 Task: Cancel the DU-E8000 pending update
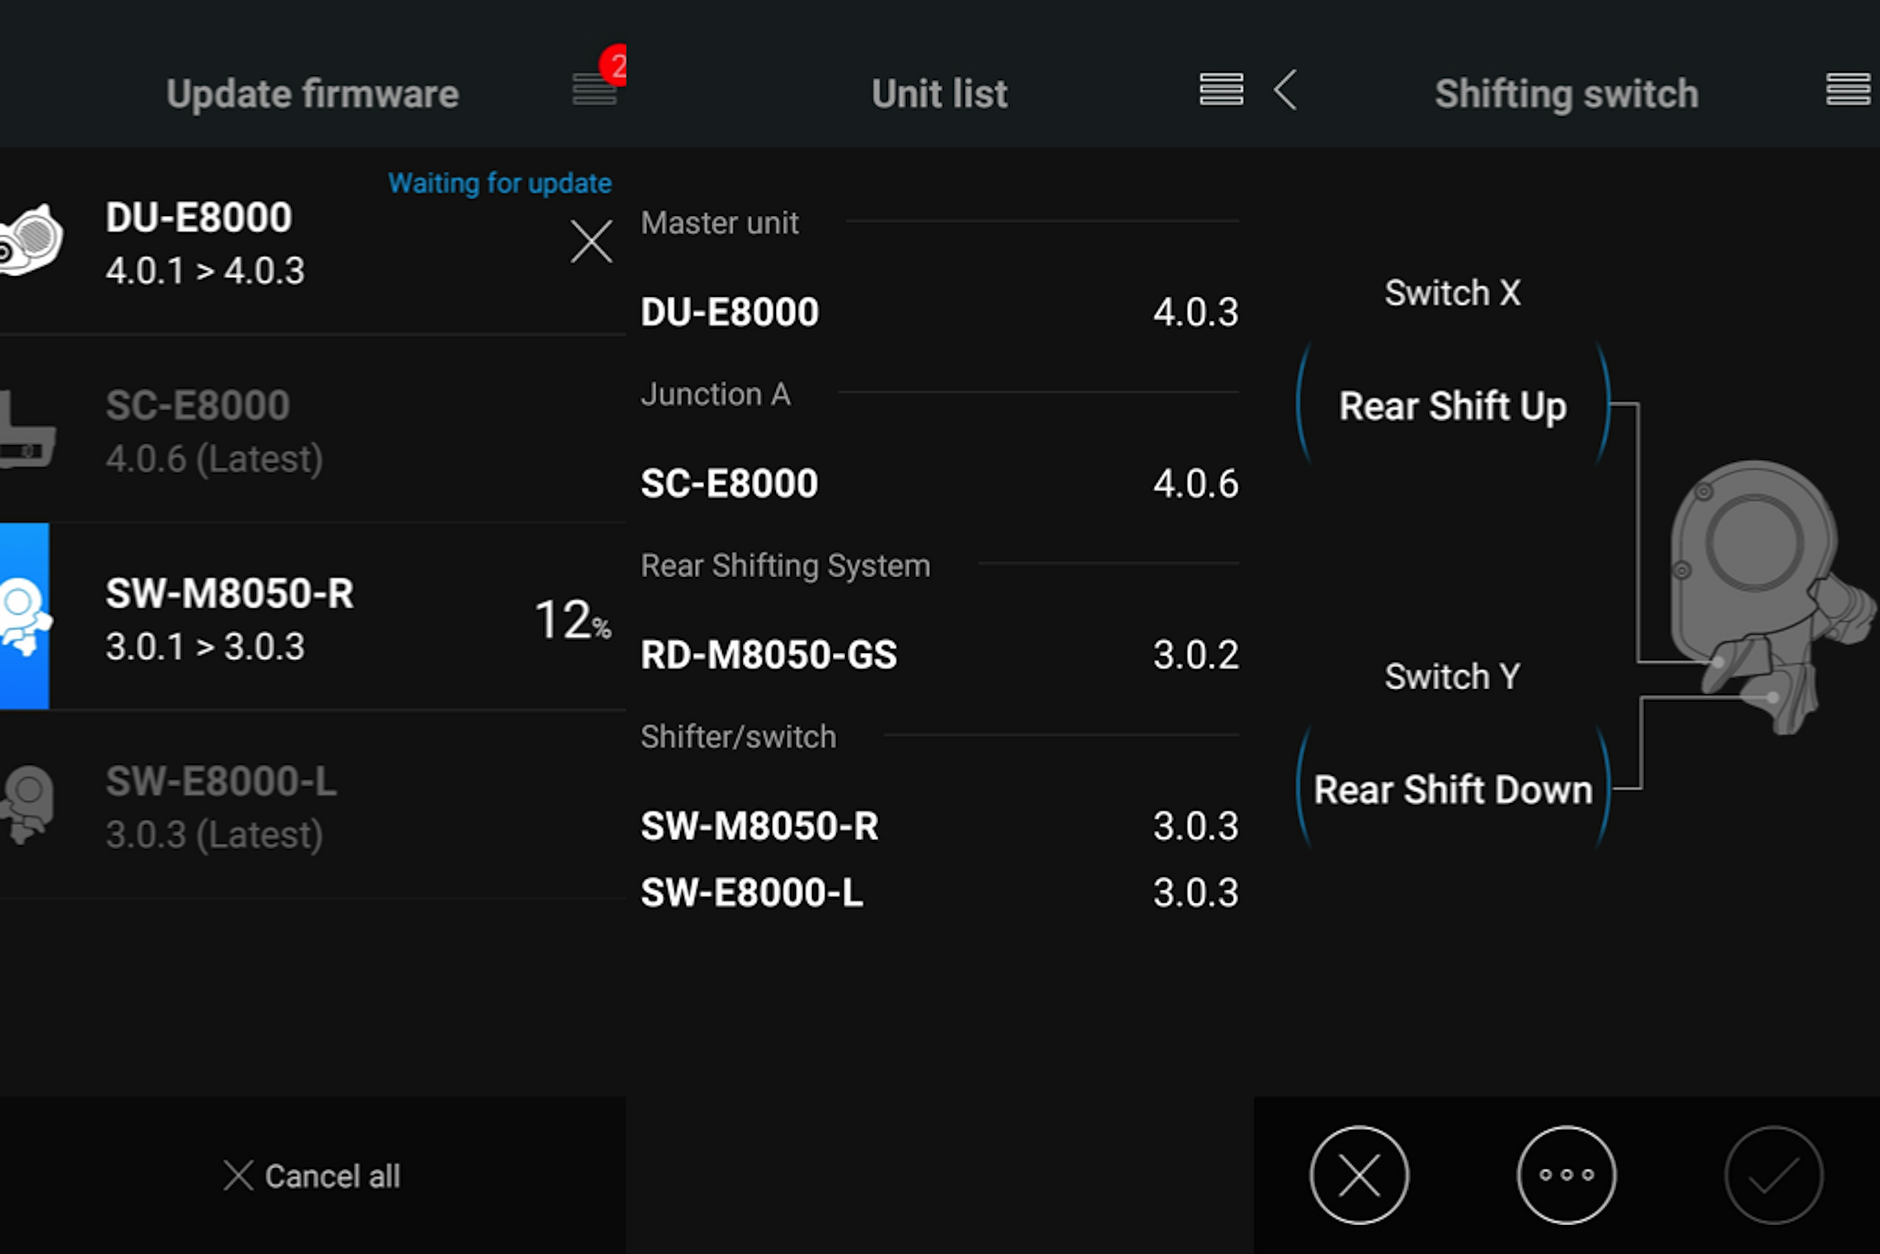pos(591,242)
